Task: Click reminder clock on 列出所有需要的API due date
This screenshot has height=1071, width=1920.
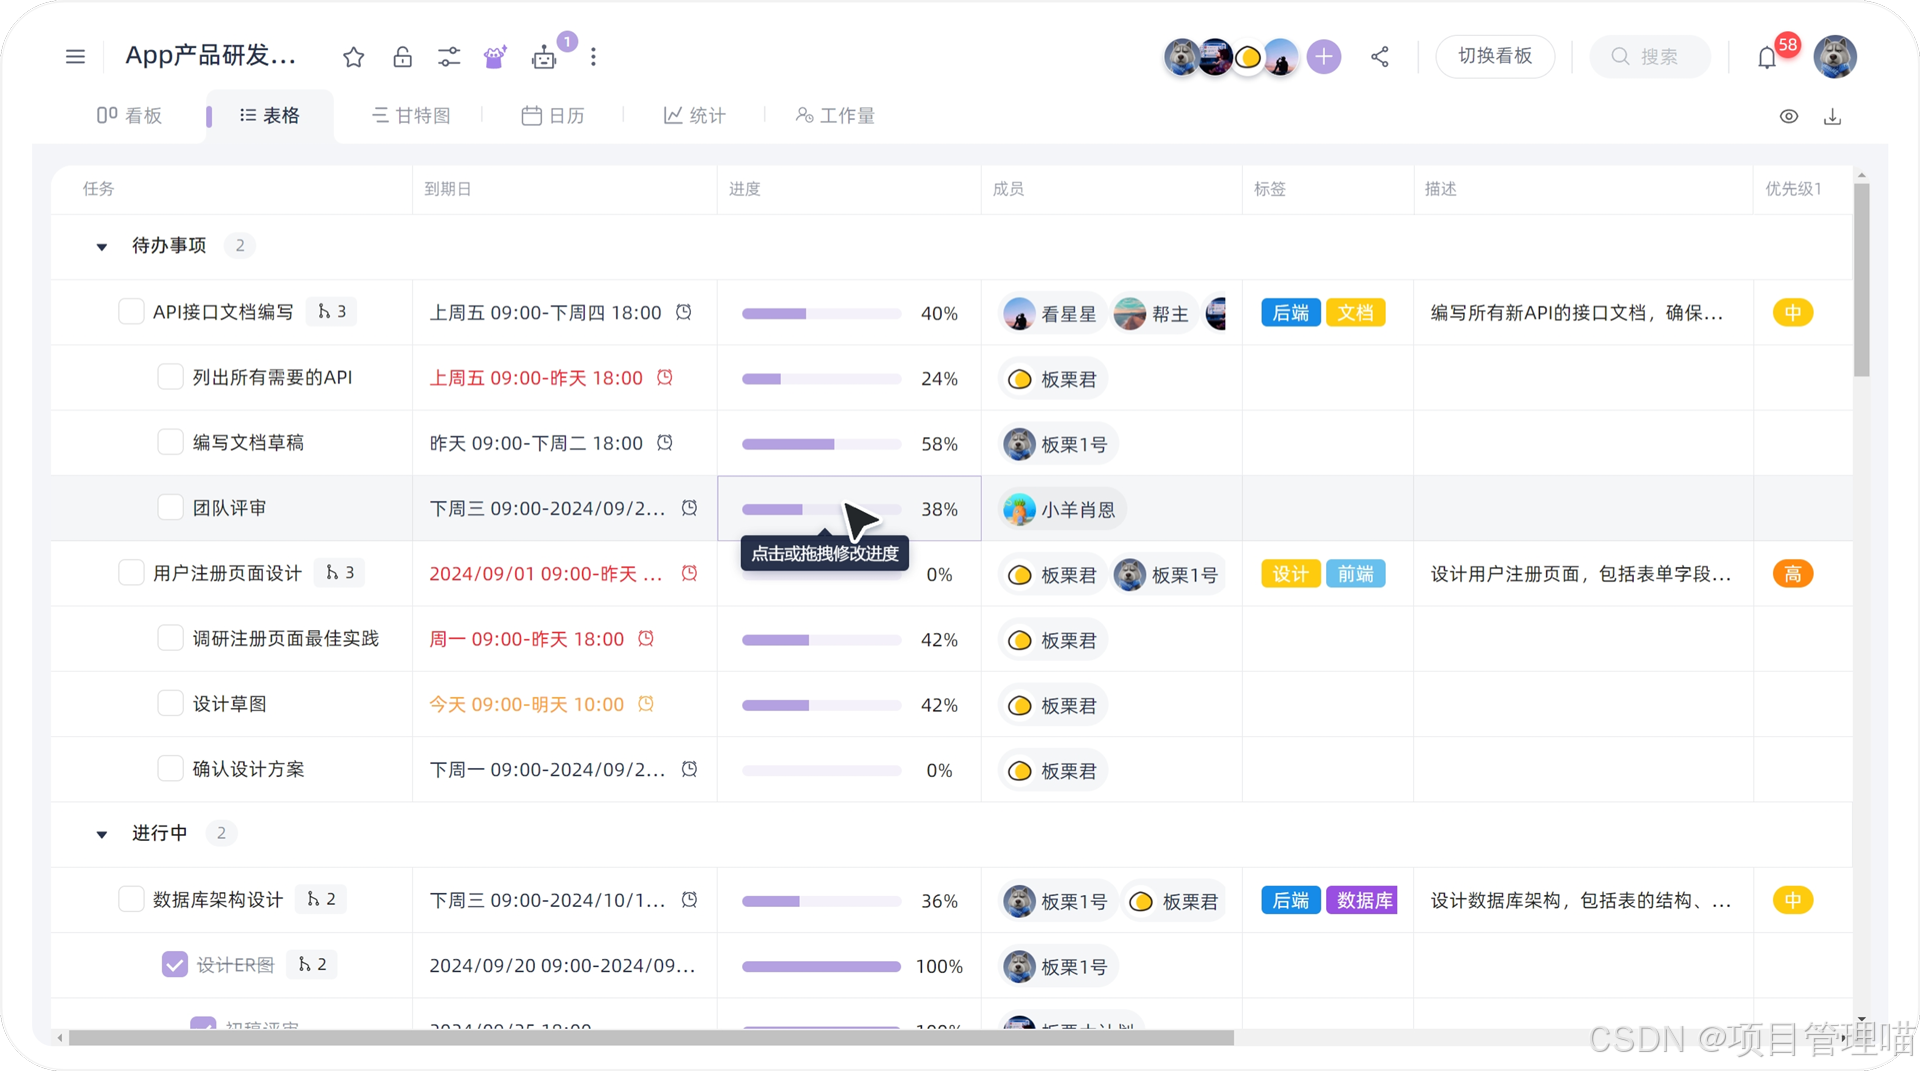Action: click(665, 378)
